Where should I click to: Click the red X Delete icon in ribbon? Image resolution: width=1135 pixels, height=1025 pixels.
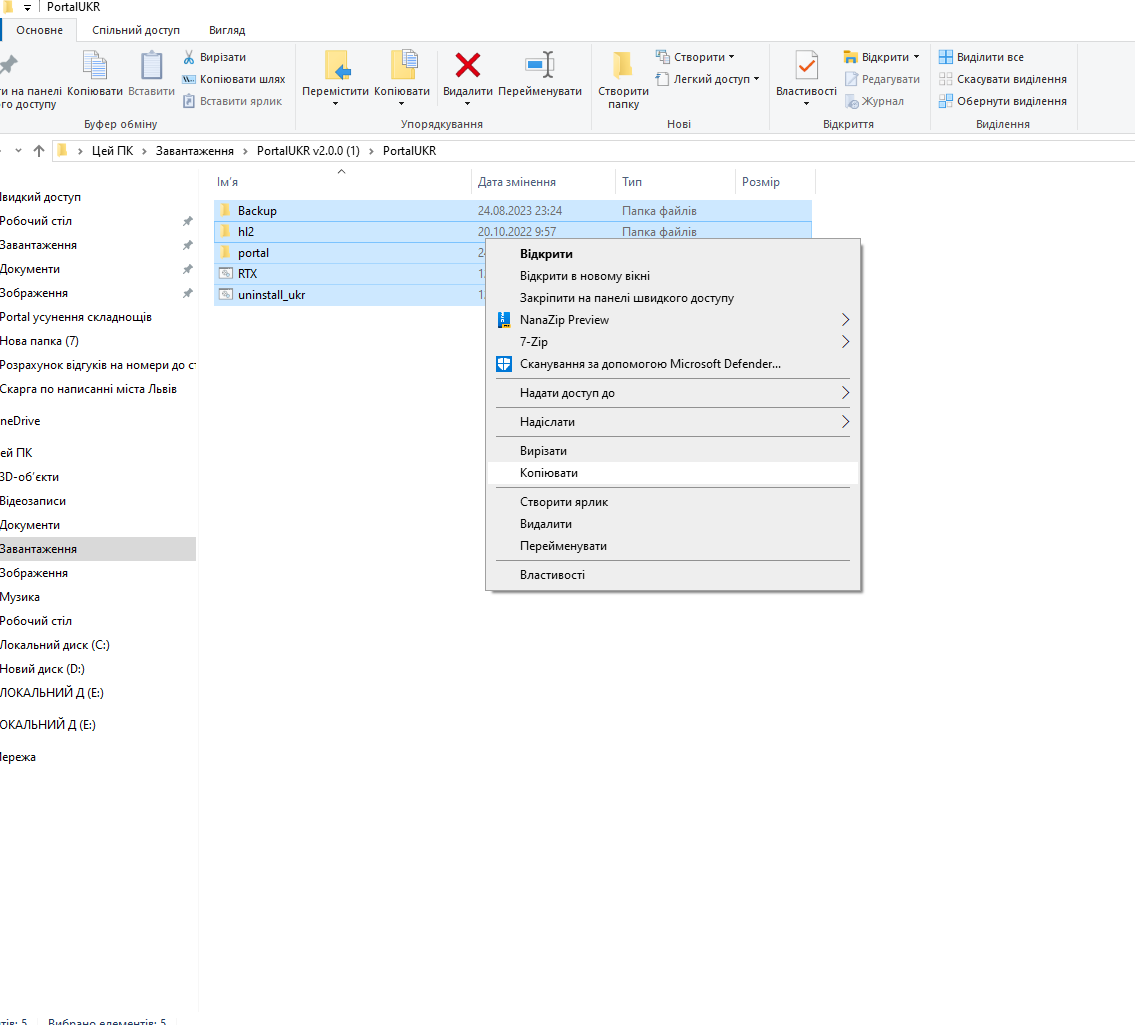pos(468,65)
